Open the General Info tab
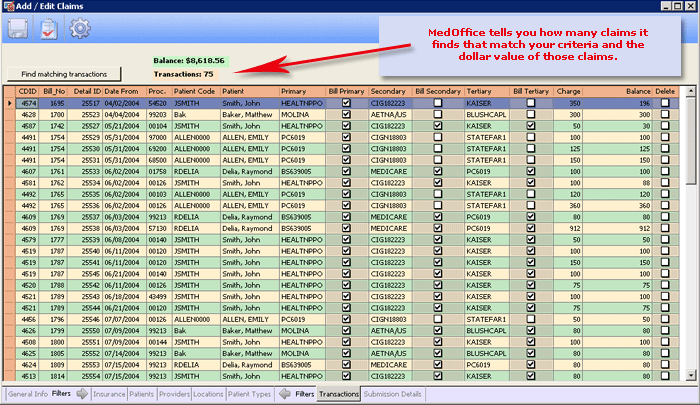Viewport: 700px width, 405px height. coord(27,395)
